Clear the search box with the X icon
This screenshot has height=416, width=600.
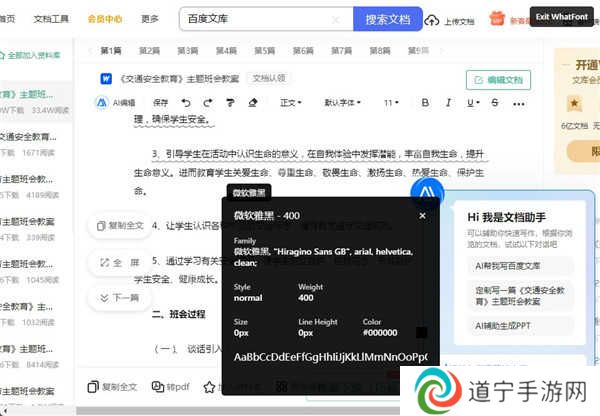(x=336, y=19)
